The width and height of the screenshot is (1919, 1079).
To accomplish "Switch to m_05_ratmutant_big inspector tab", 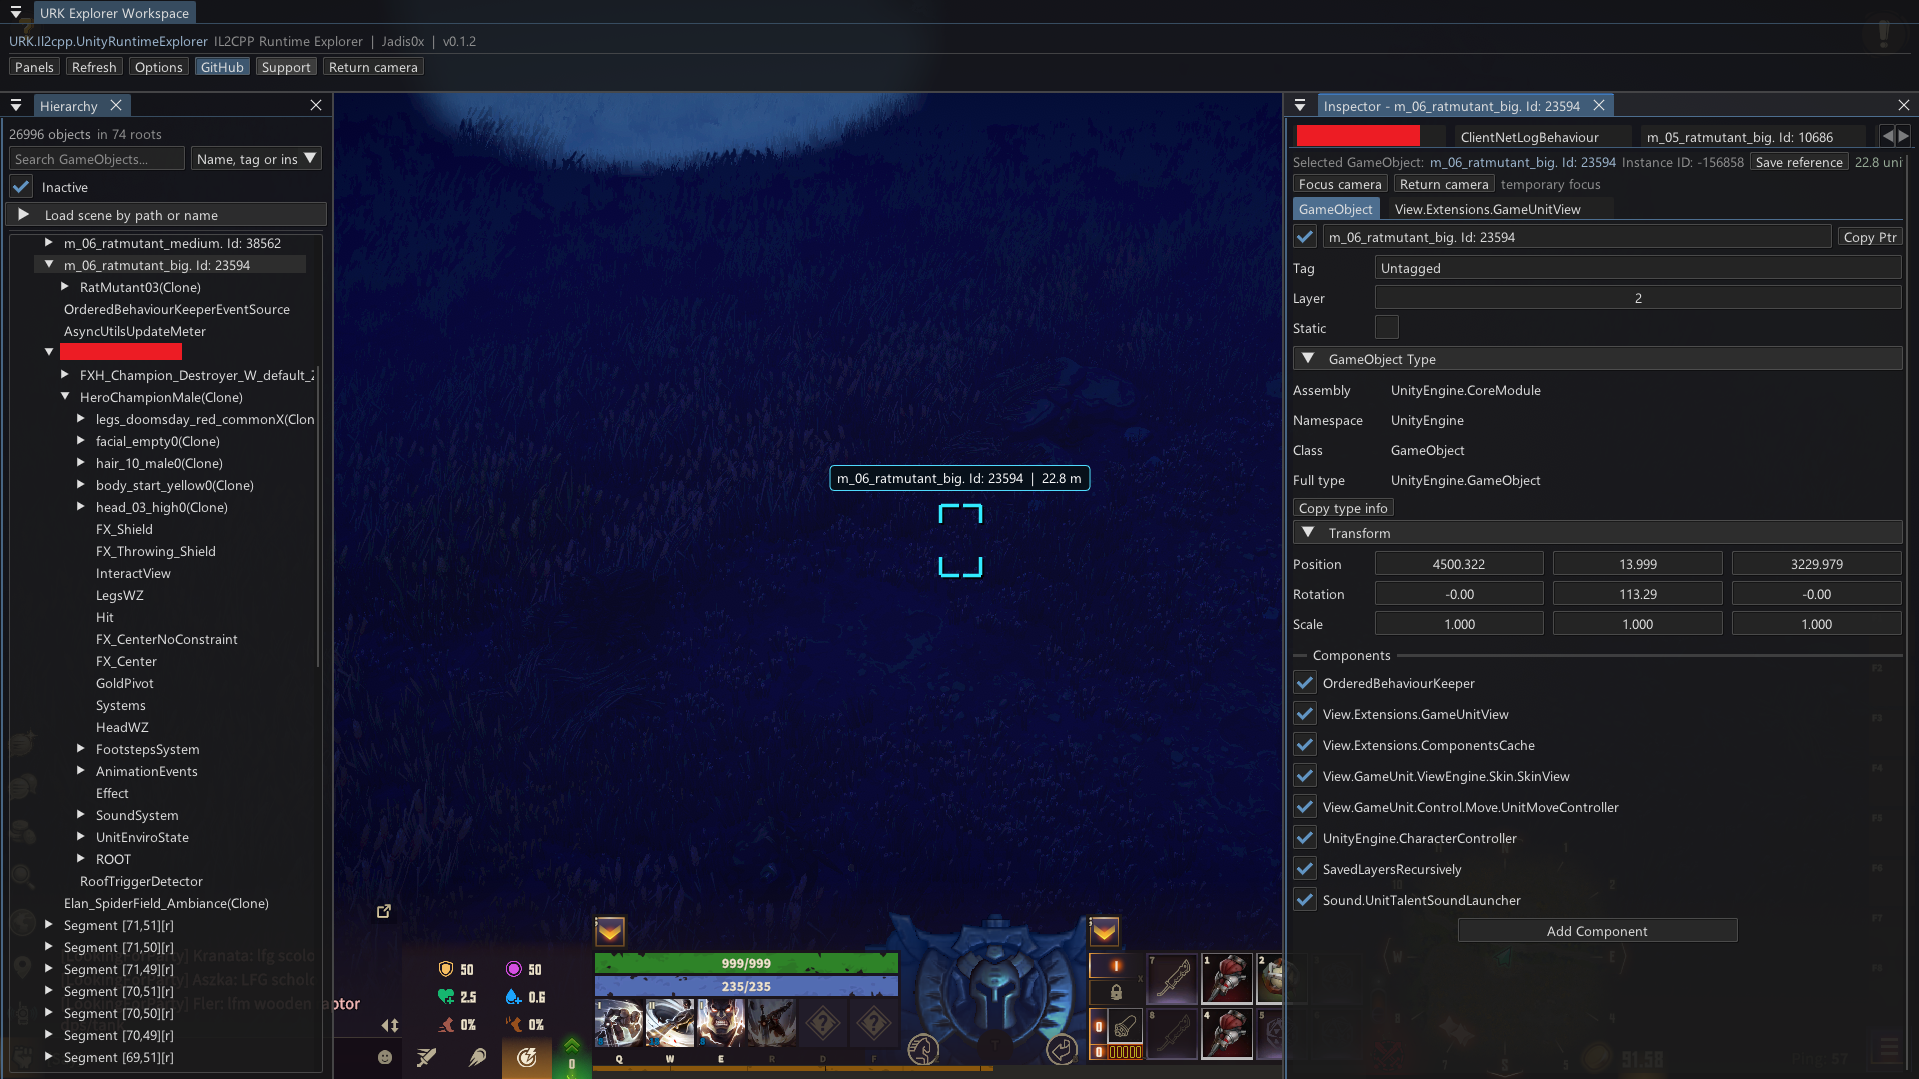I will pos(1740,137).
